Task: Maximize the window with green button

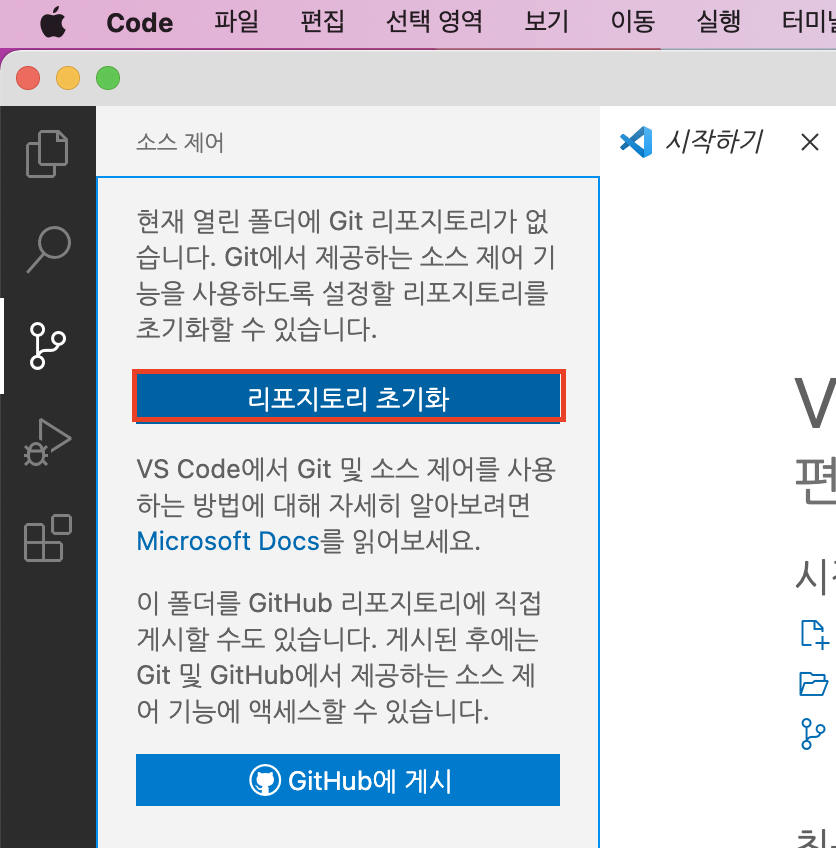Action: coord(108,78)
